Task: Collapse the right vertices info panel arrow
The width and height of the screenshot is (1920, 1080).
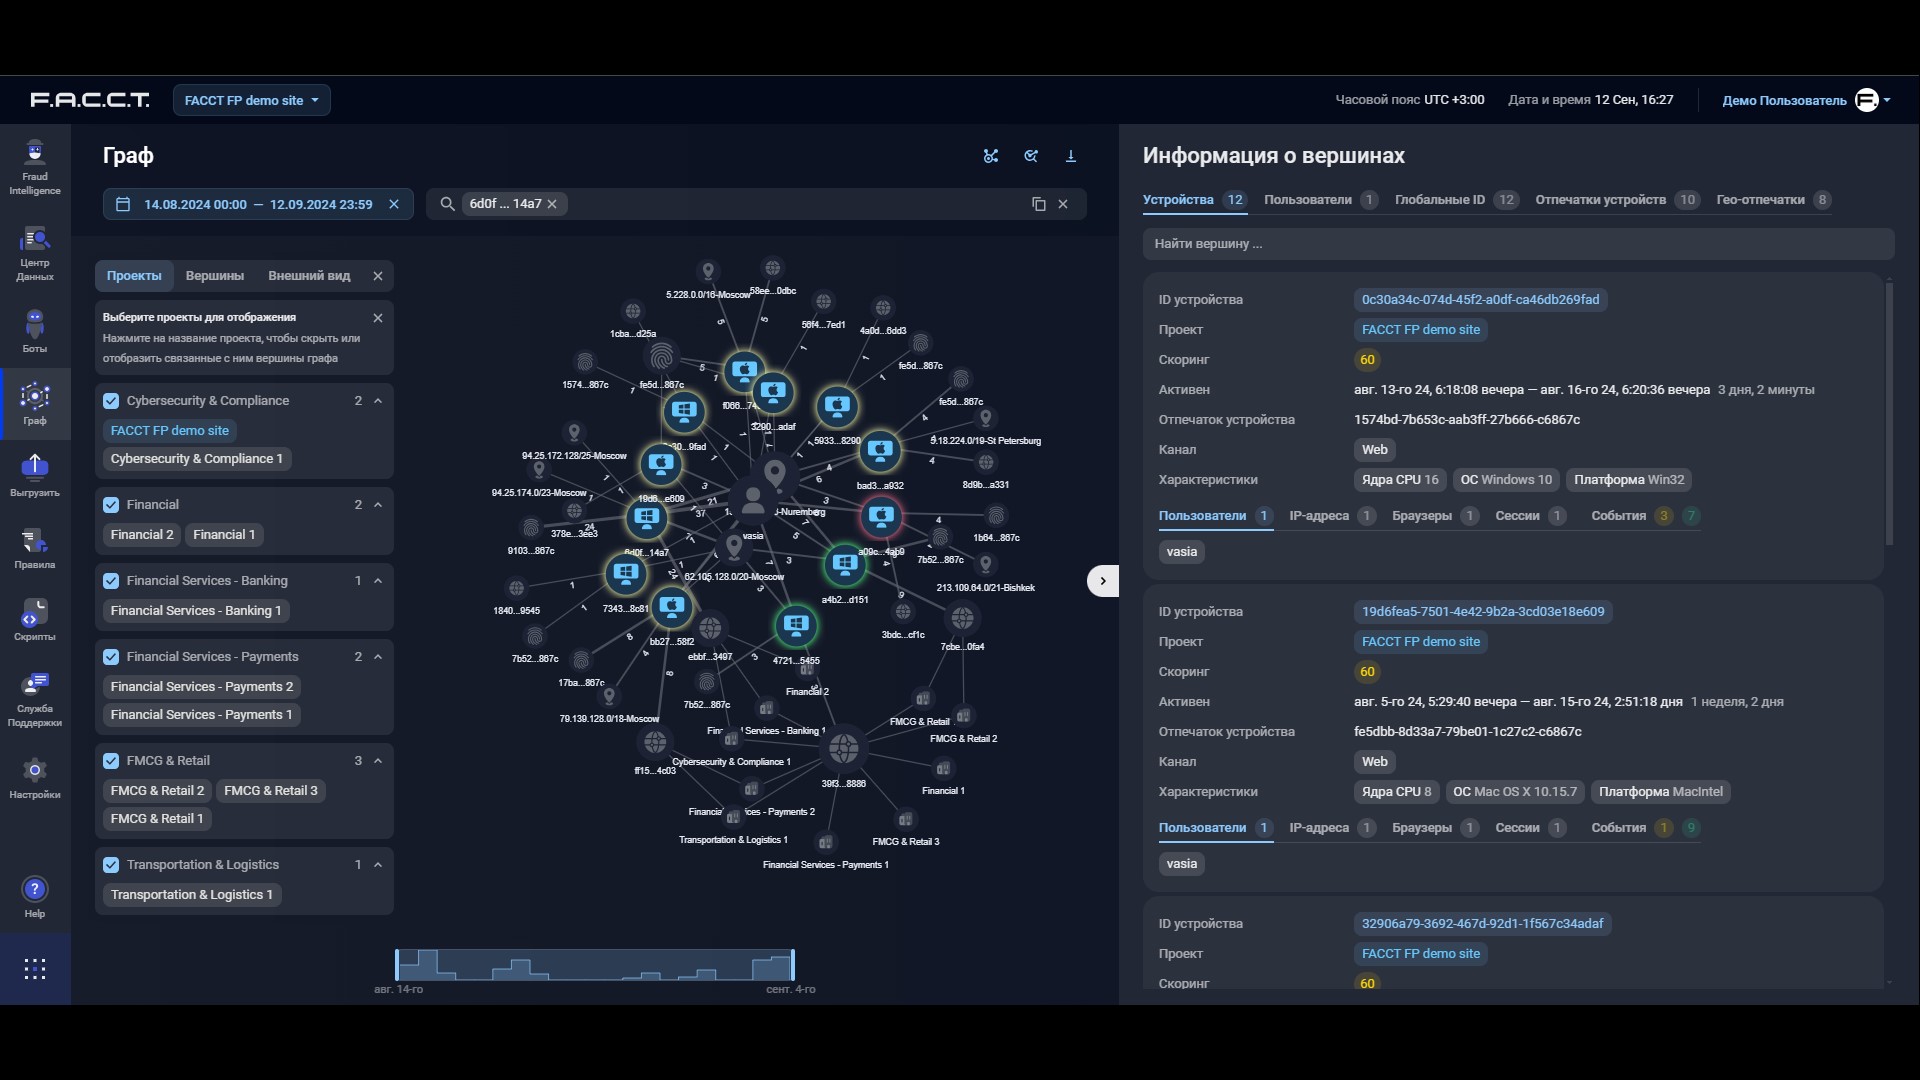Action: click(1102, 581)
